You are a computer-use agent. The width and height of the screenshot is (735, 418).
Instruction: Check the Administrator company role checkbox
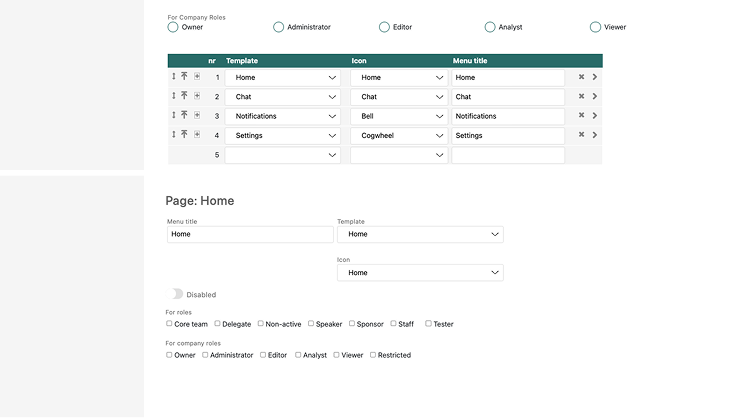pos(205,355)
